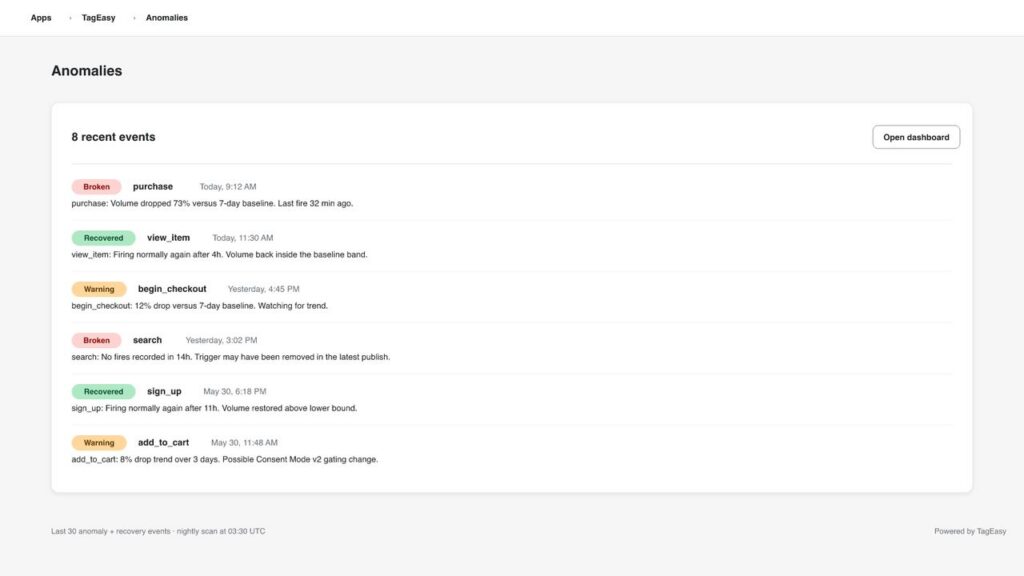Click the purchase volume dropped 73% description
The height and width of the screenshot is (576, 1024).
[212, 204]
